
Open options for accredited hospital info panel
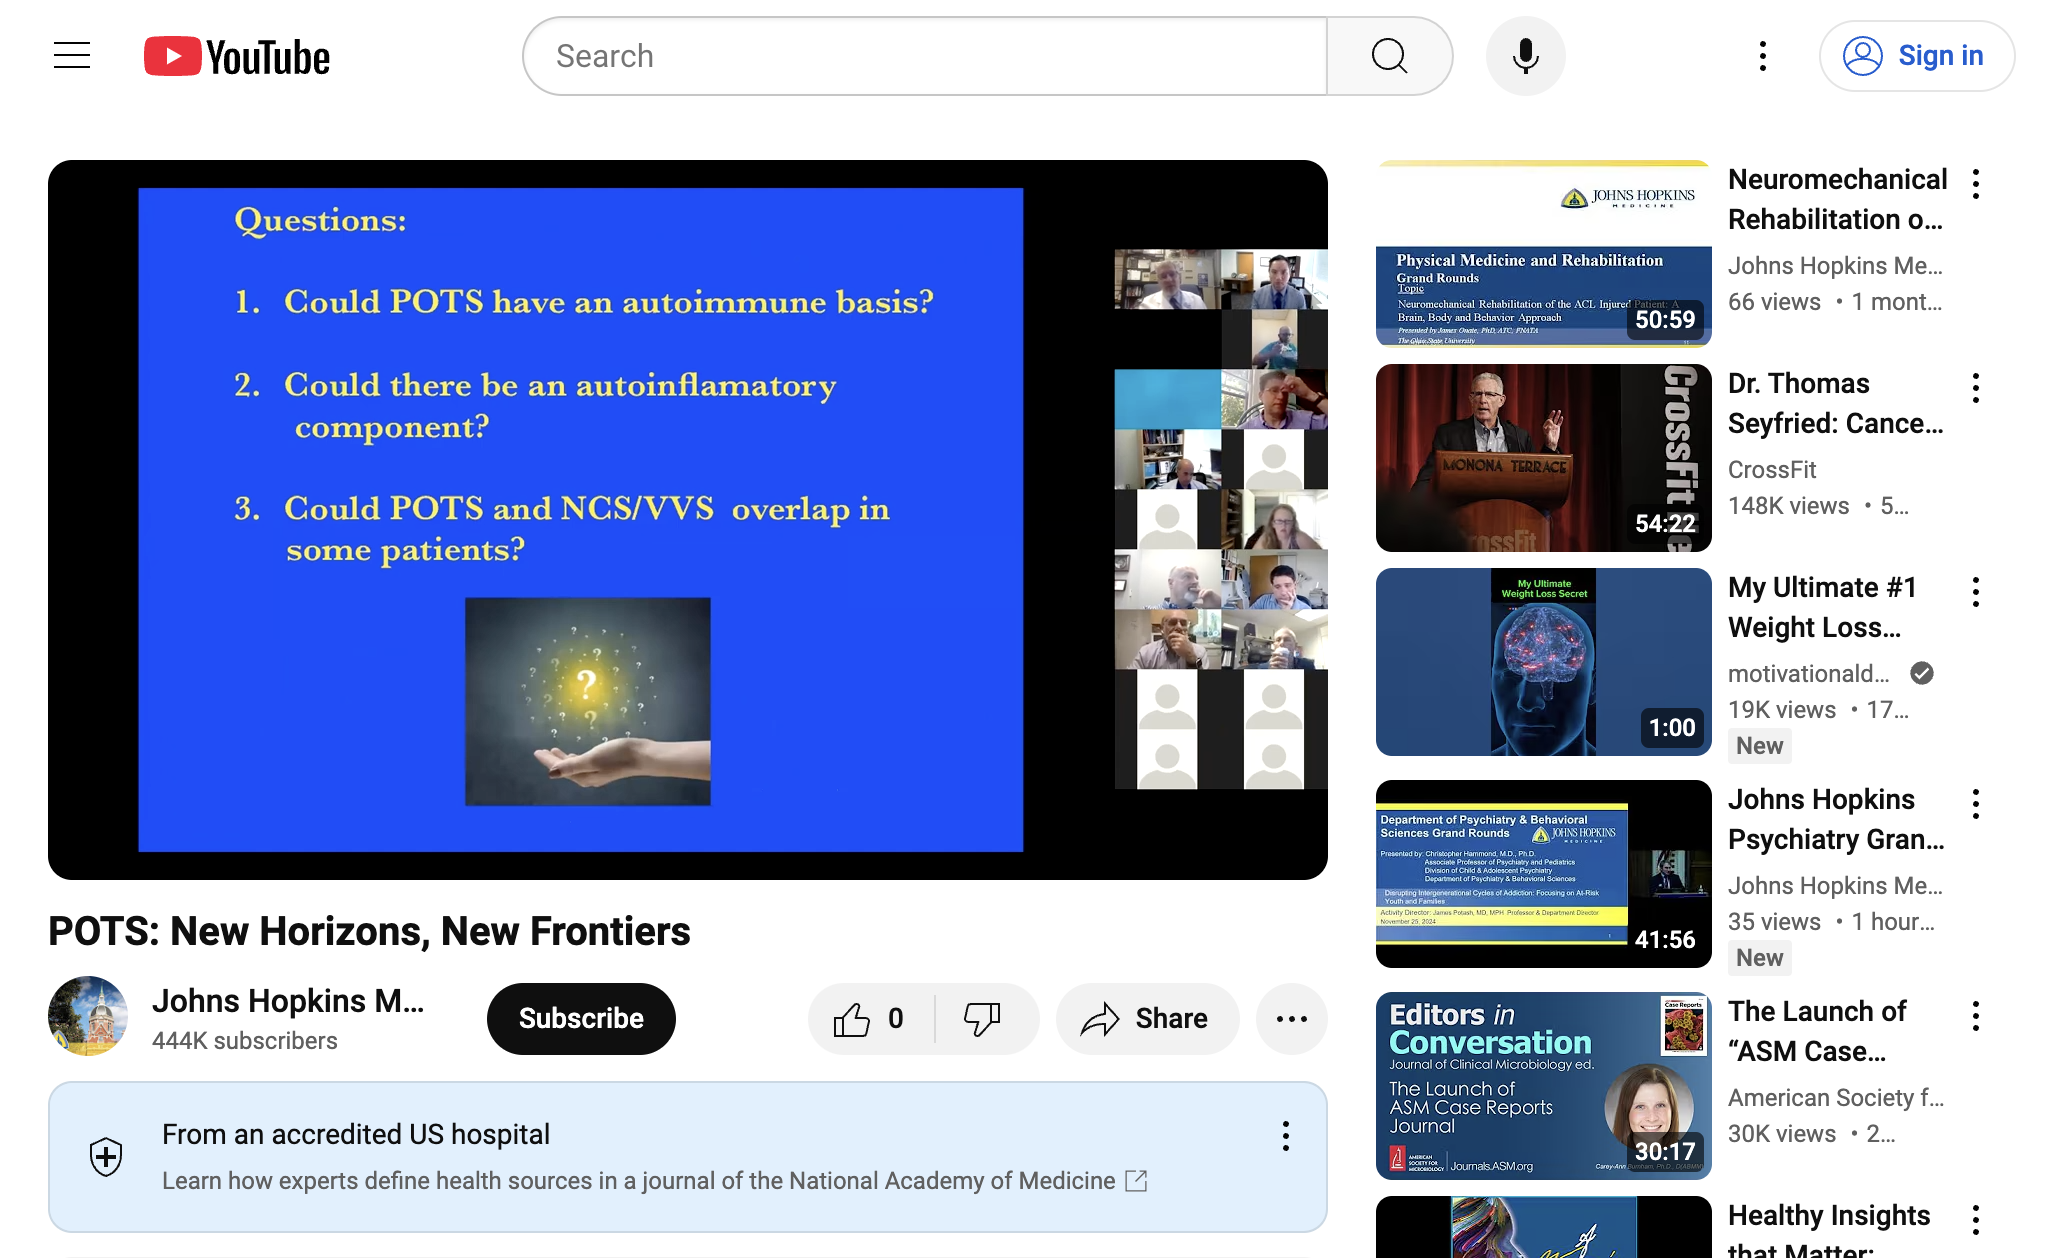point(1286,1136)
